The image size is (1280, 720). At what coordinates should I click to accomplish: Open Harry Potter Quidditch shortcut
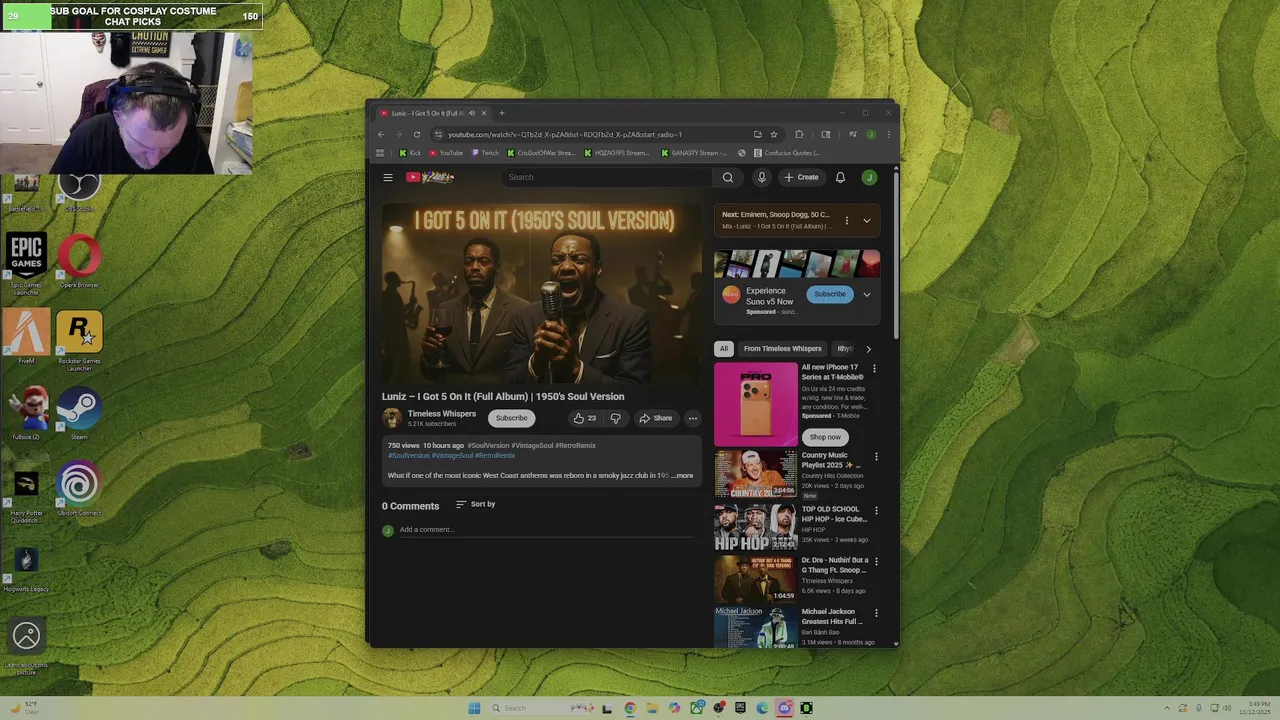26,494
